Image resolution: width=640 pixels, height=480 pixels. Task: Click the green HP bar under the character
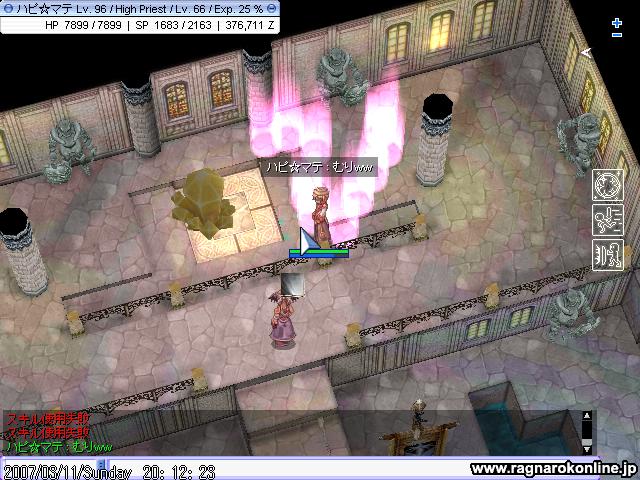319,253
